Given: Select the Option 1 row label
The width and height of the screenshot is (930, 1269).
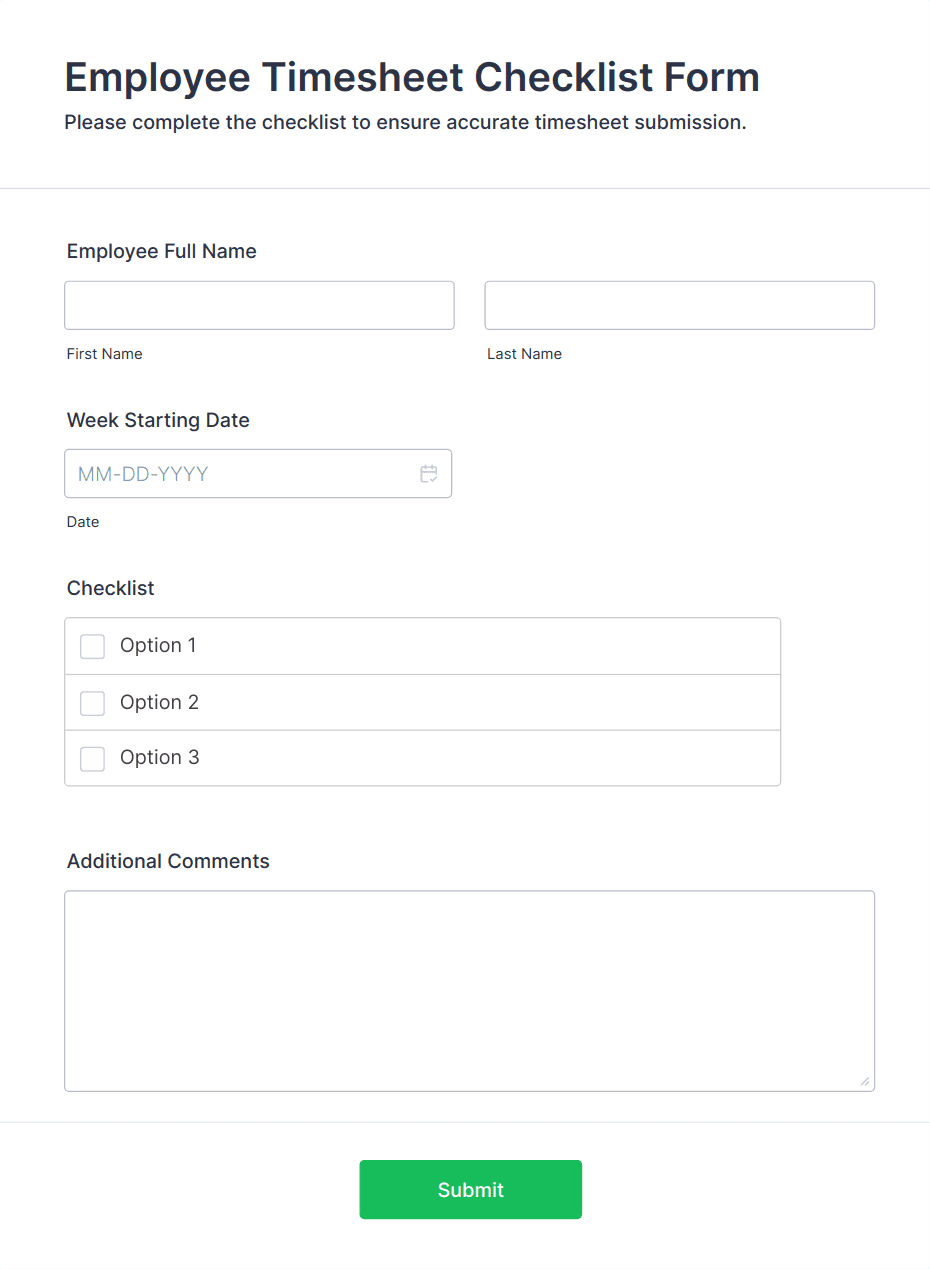Looking at the screenshot, I should coord(158,646).
